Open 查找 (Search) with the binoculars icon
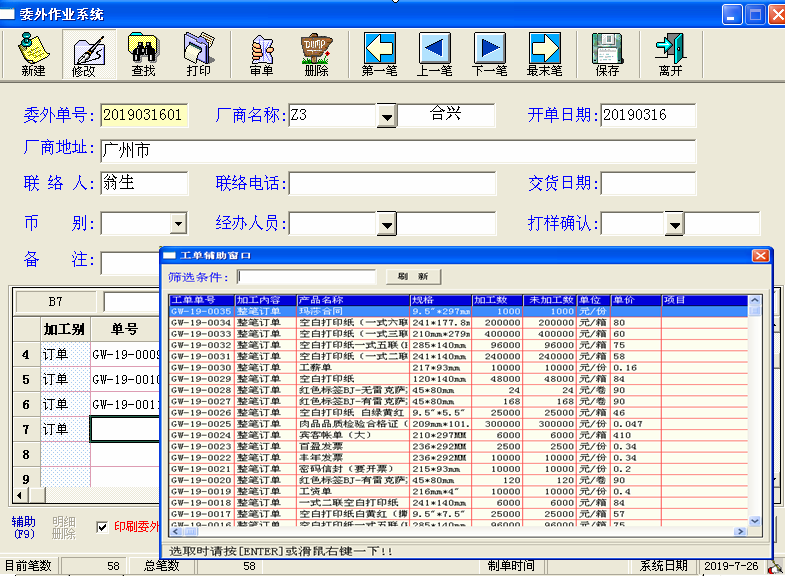 click(143, 54)
